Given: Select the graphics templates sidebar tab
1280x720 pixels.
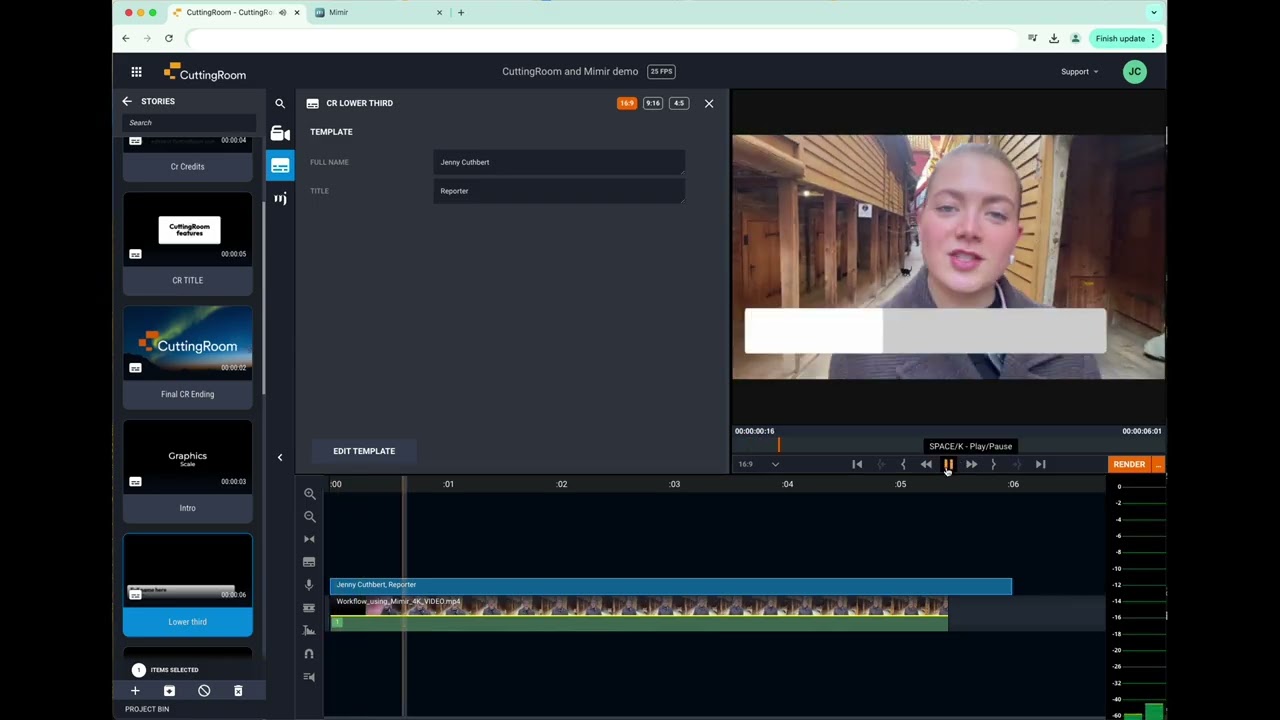Looking at the screenshot, I should [280, 165].
